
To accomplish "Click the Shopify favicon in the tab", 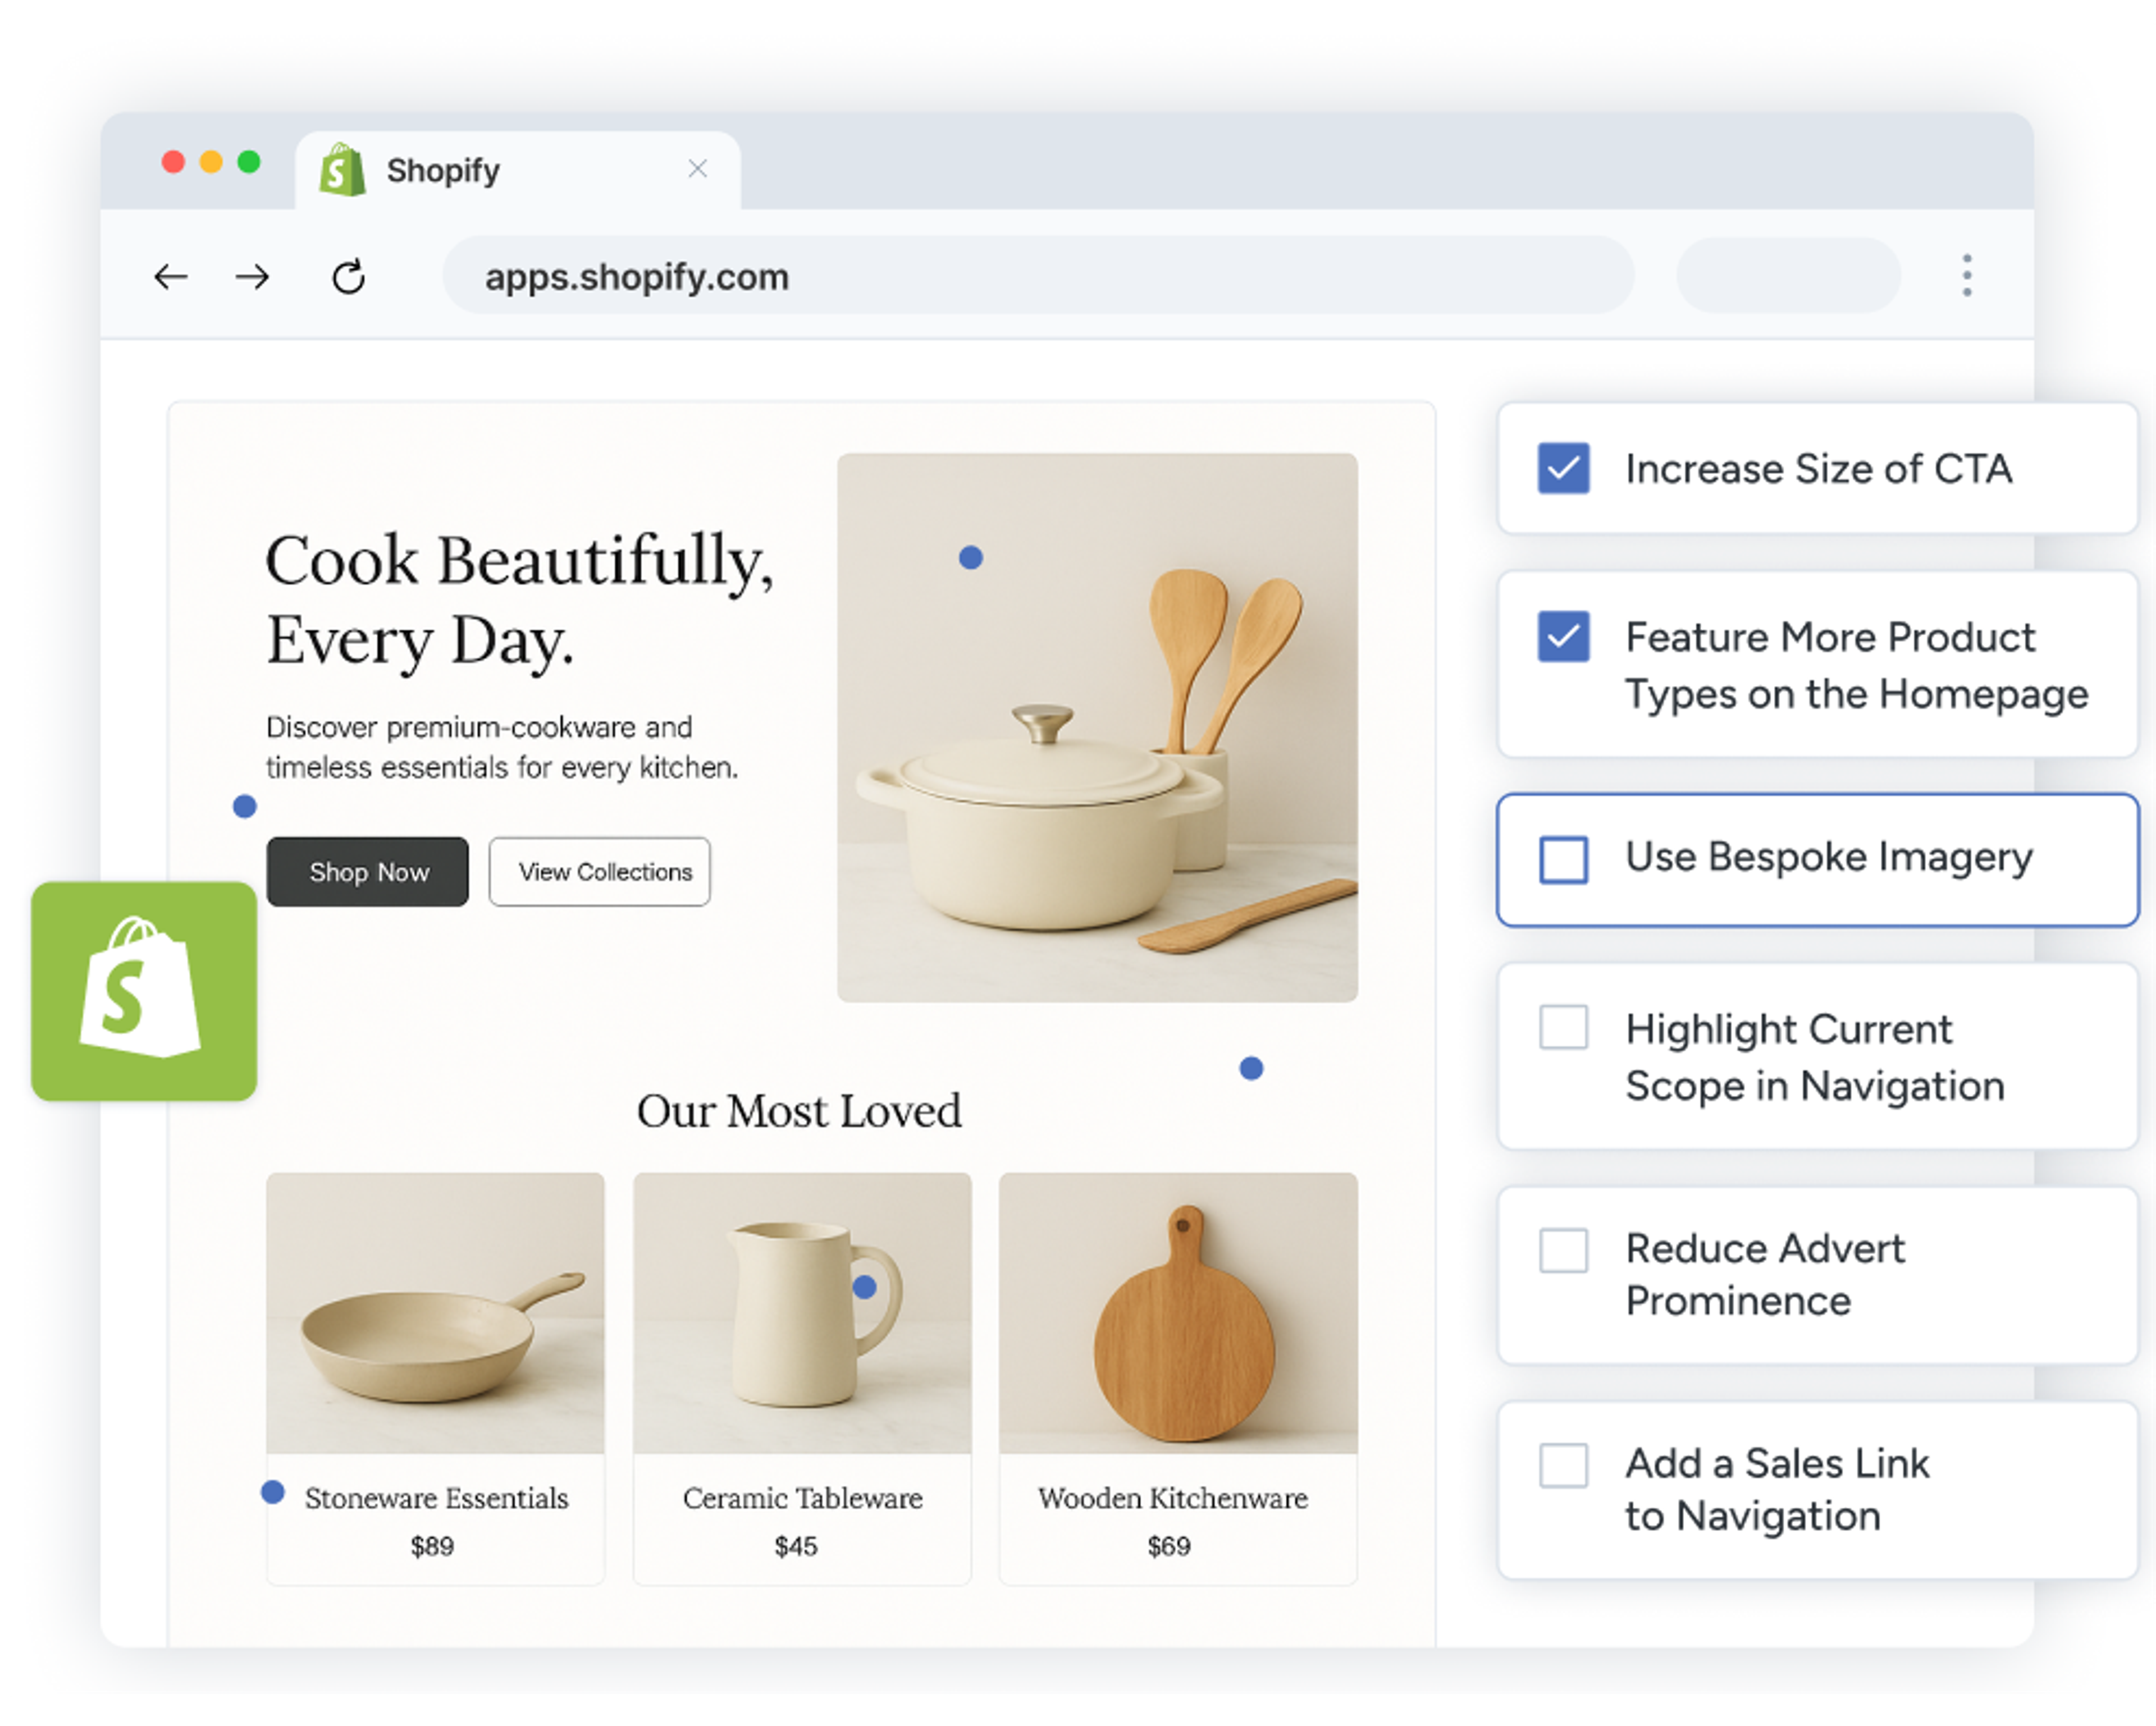I will (x=342, y=169).
